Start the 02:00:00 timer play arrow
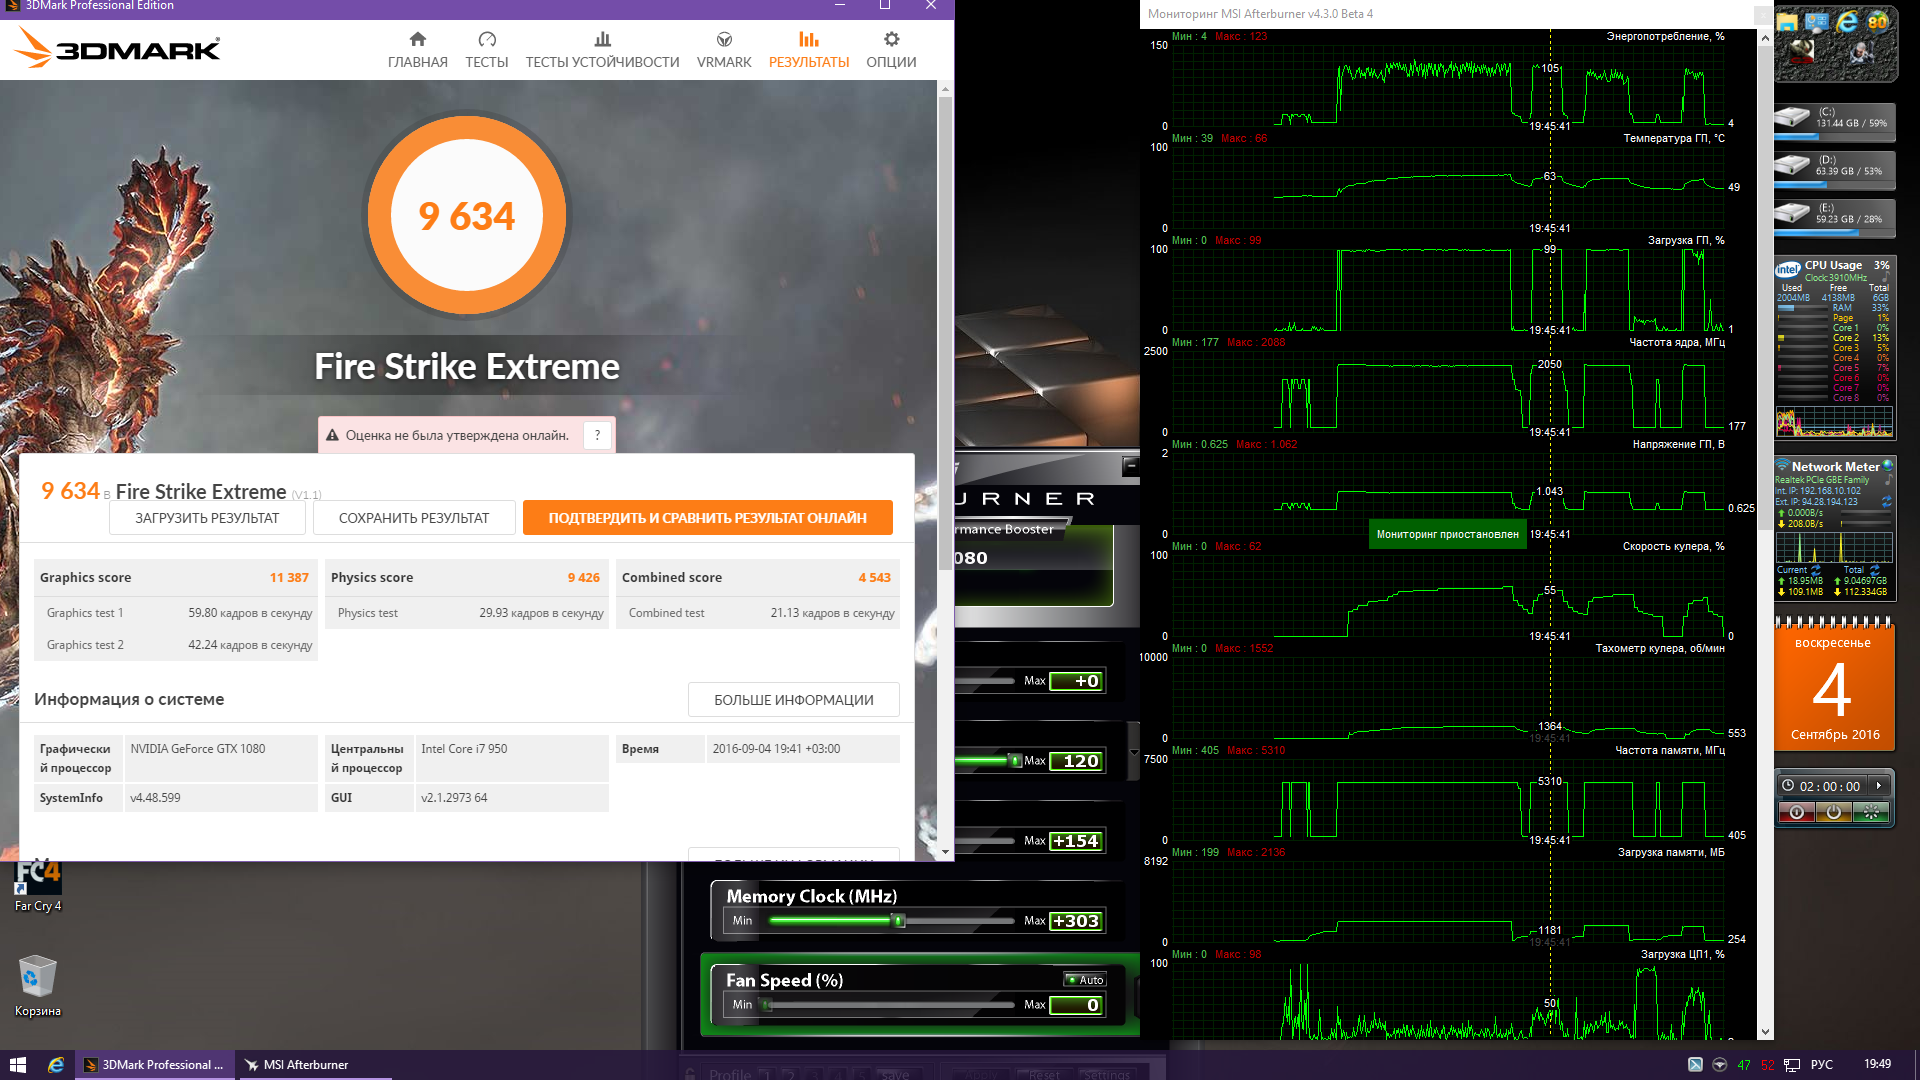 click(1879, 786)
